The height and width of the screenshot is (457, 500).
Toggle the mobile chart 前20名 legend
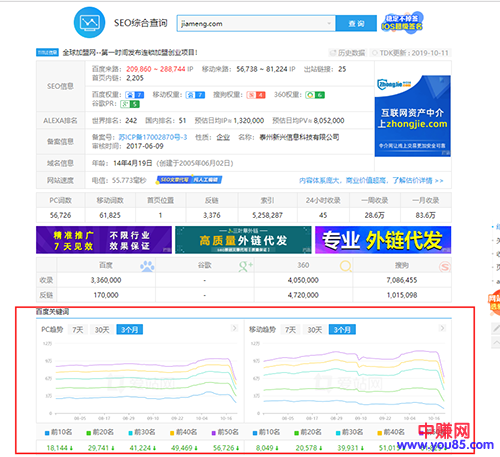(x=308, y=432)
